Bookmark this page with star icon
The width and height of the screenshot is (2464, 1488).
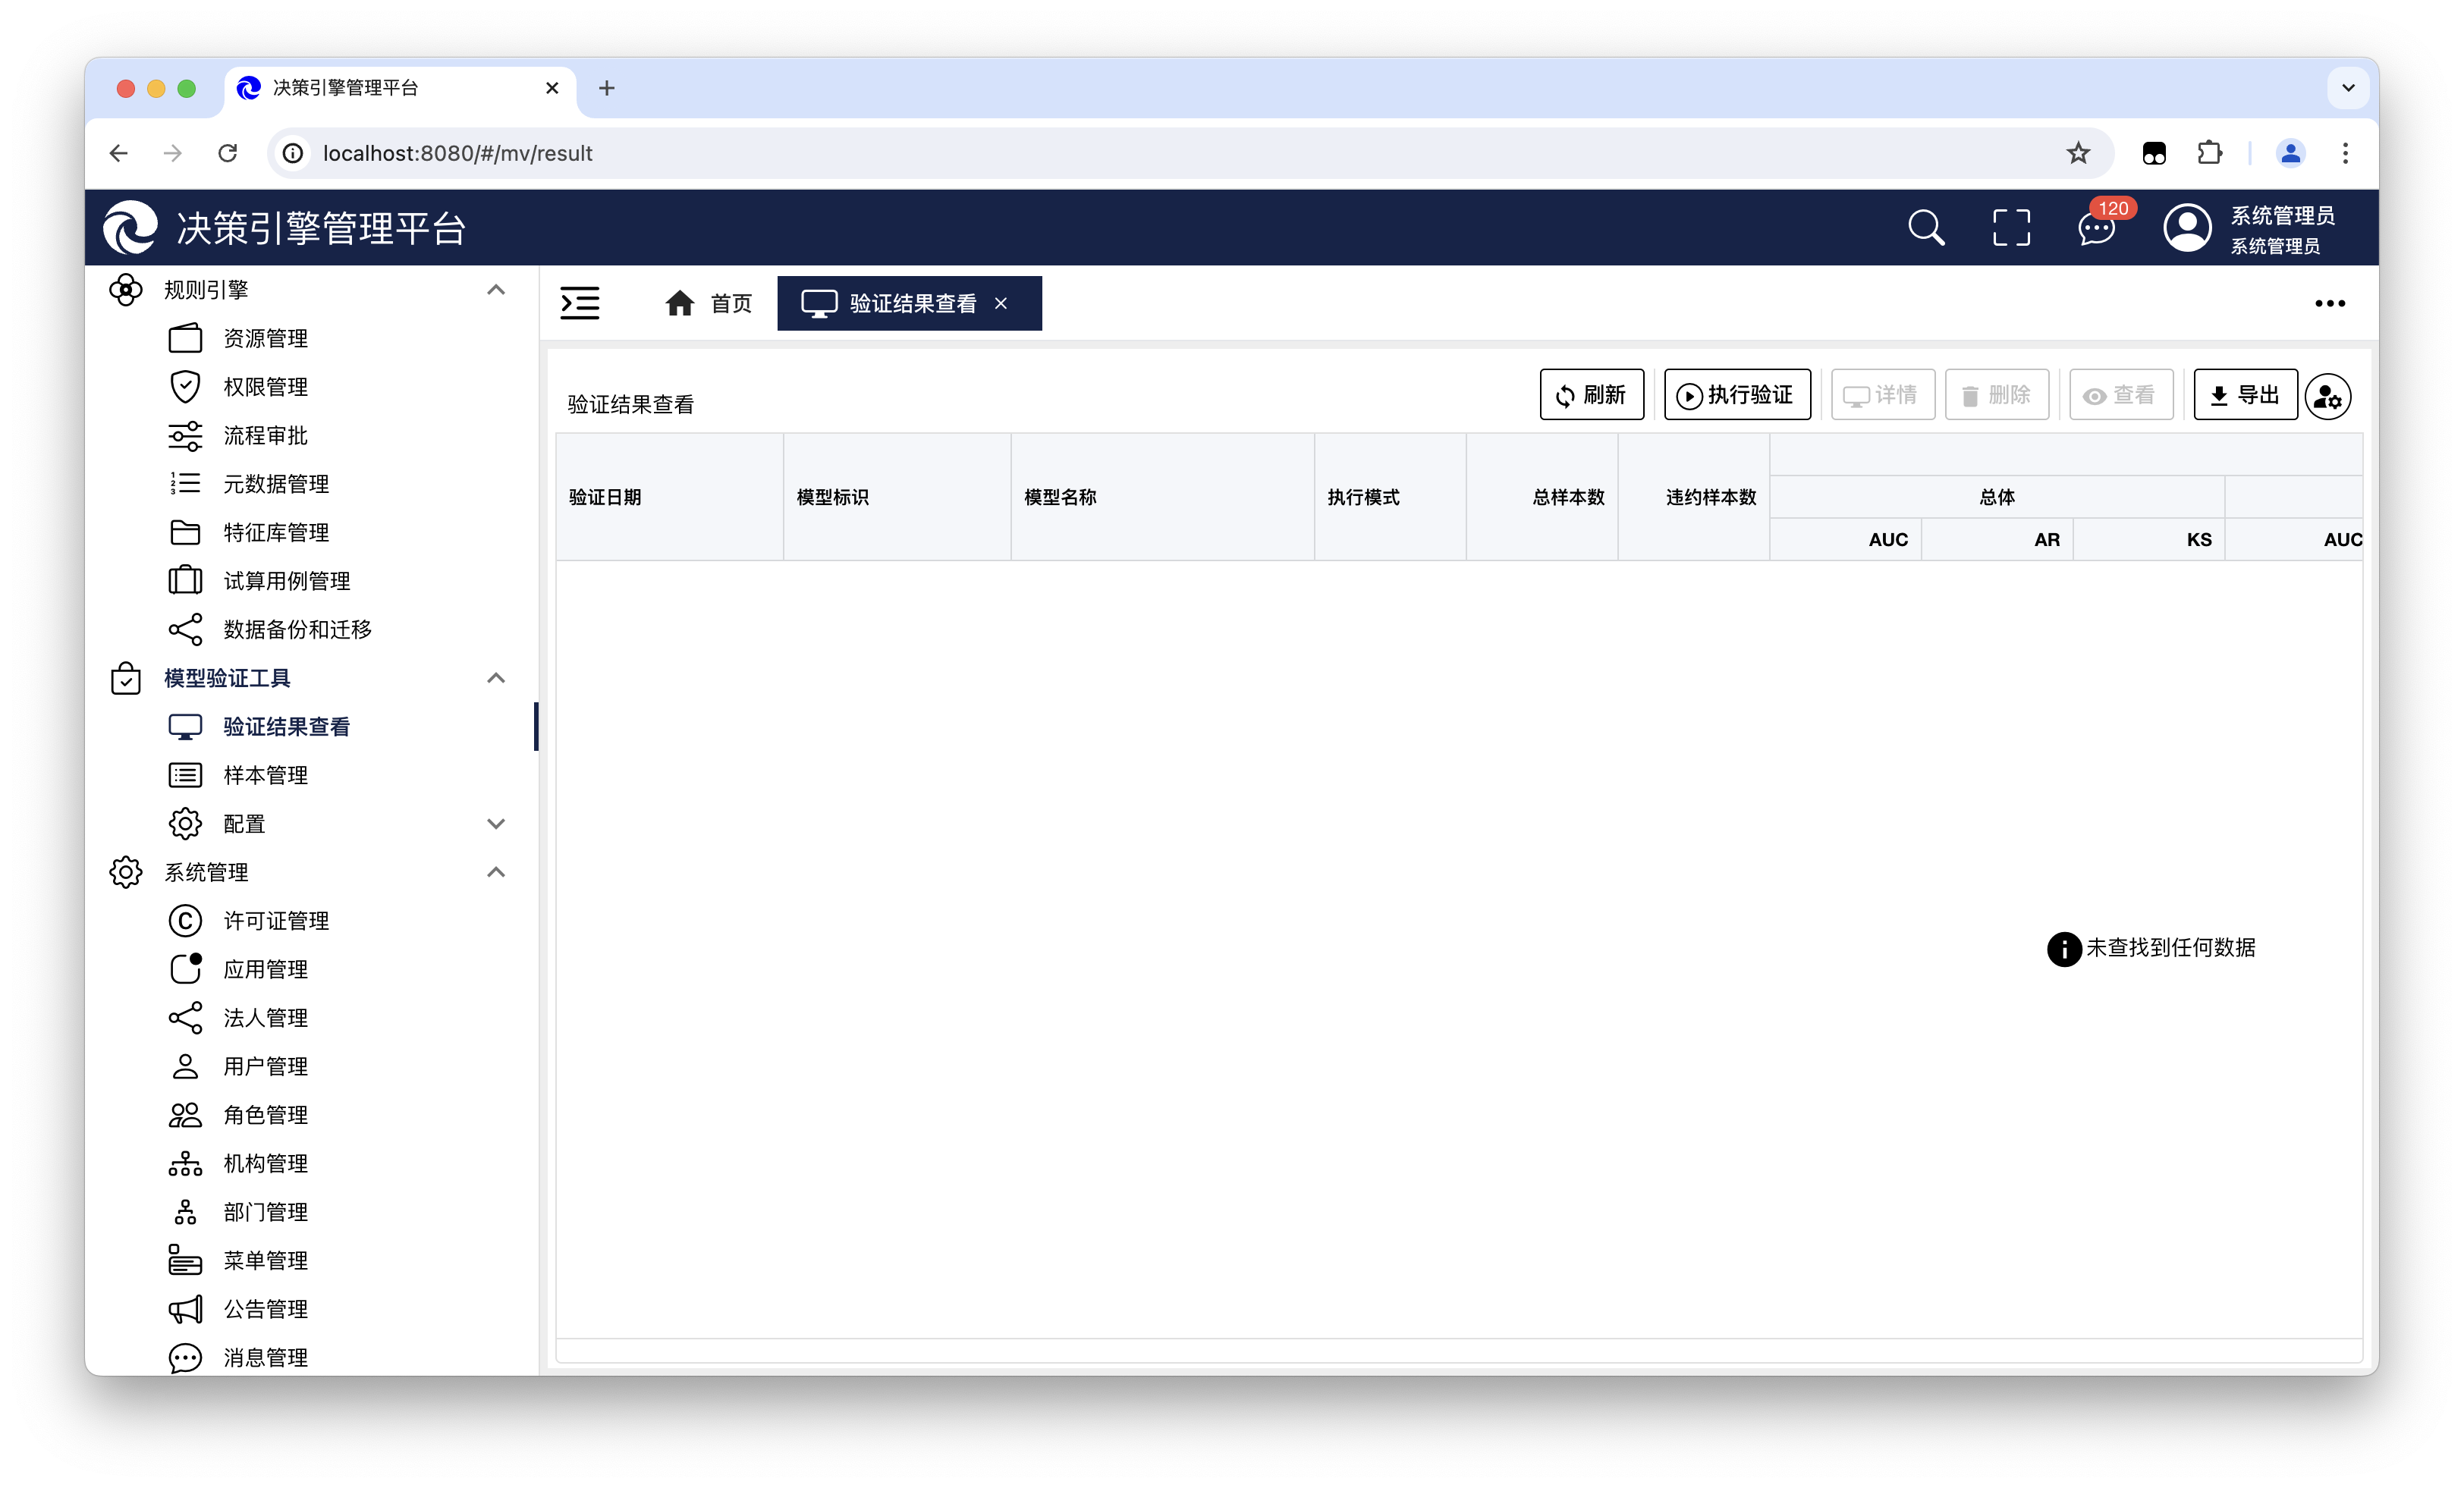click(2078, 153)
